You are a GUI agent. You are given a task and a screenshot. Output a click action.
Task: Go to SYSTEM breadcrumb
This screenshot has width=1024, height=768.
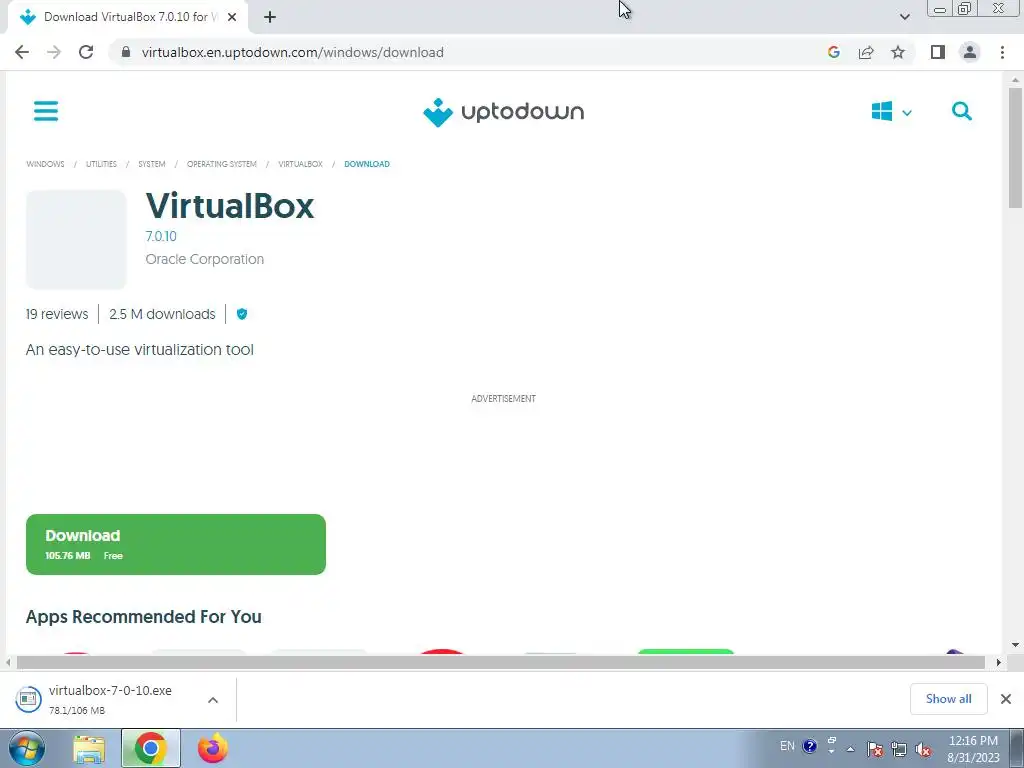152,164
